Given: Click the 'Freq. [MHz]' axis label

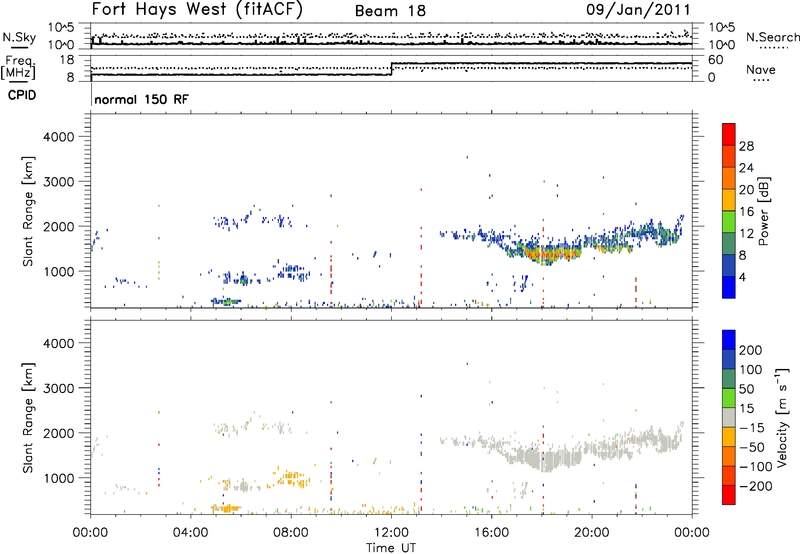Looking at the screenshot, I should 18,67.
